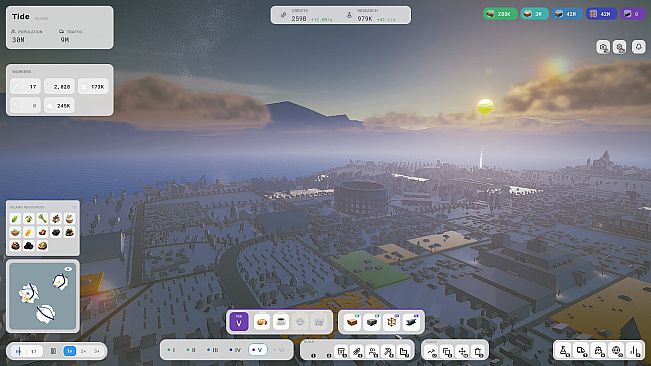Click the Tide island name panel
This screenshot has height=366, width=651.
pos(59,27)
